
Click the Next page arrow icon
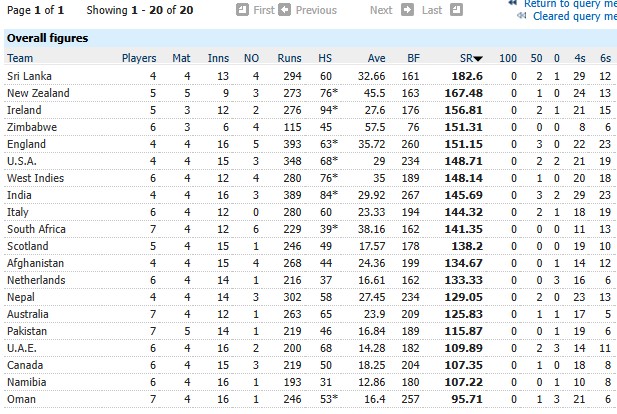[x=405, y=10]
